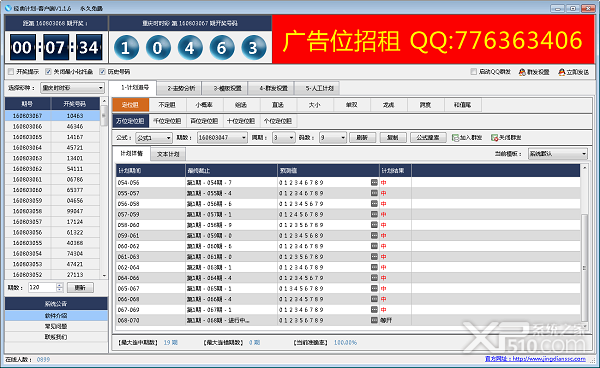Click the 期数 120 input field
Screen dimensions: 600x368
pyautogui.click(x=42, y=288)
